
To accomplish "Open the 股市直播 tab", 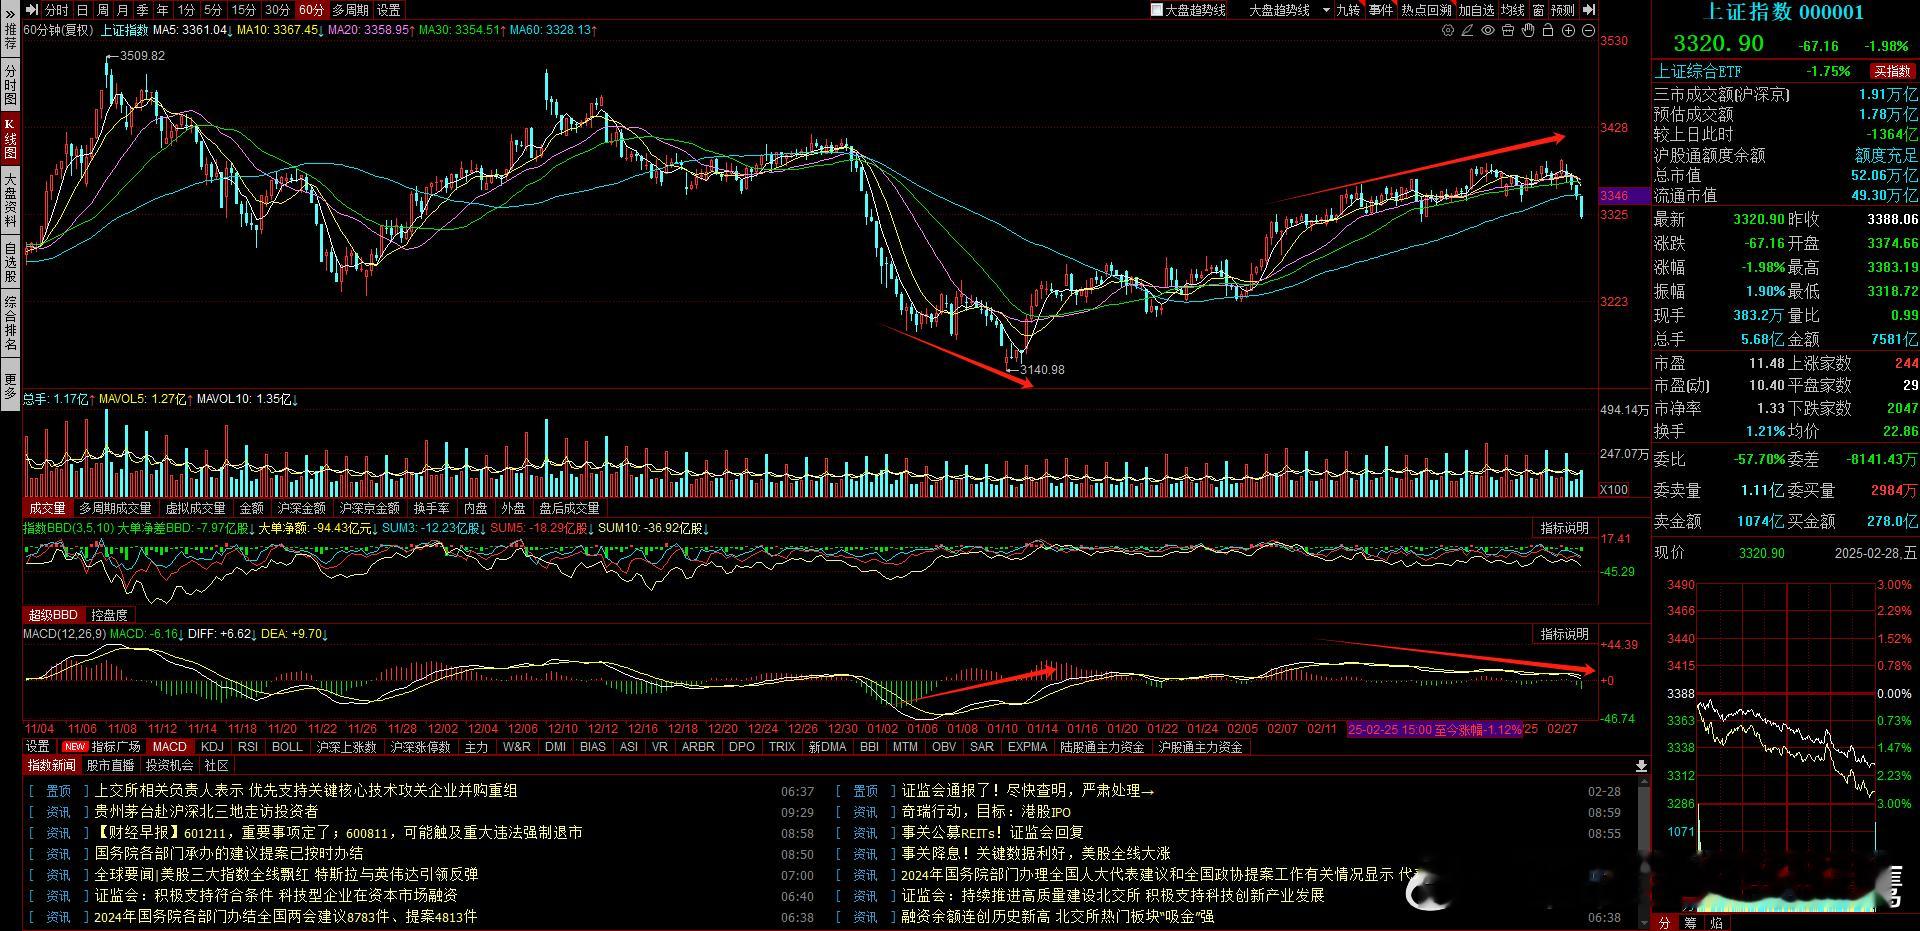I will point(110,766).
